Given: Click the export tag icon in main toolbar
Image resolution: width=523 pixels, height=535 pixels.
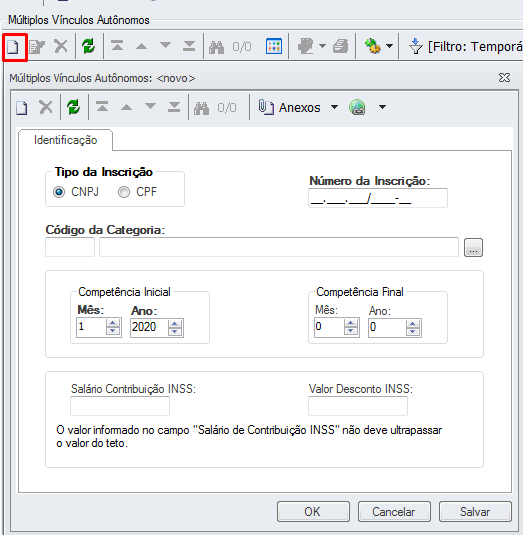Looking at the screenshot, I should point(306,46).
